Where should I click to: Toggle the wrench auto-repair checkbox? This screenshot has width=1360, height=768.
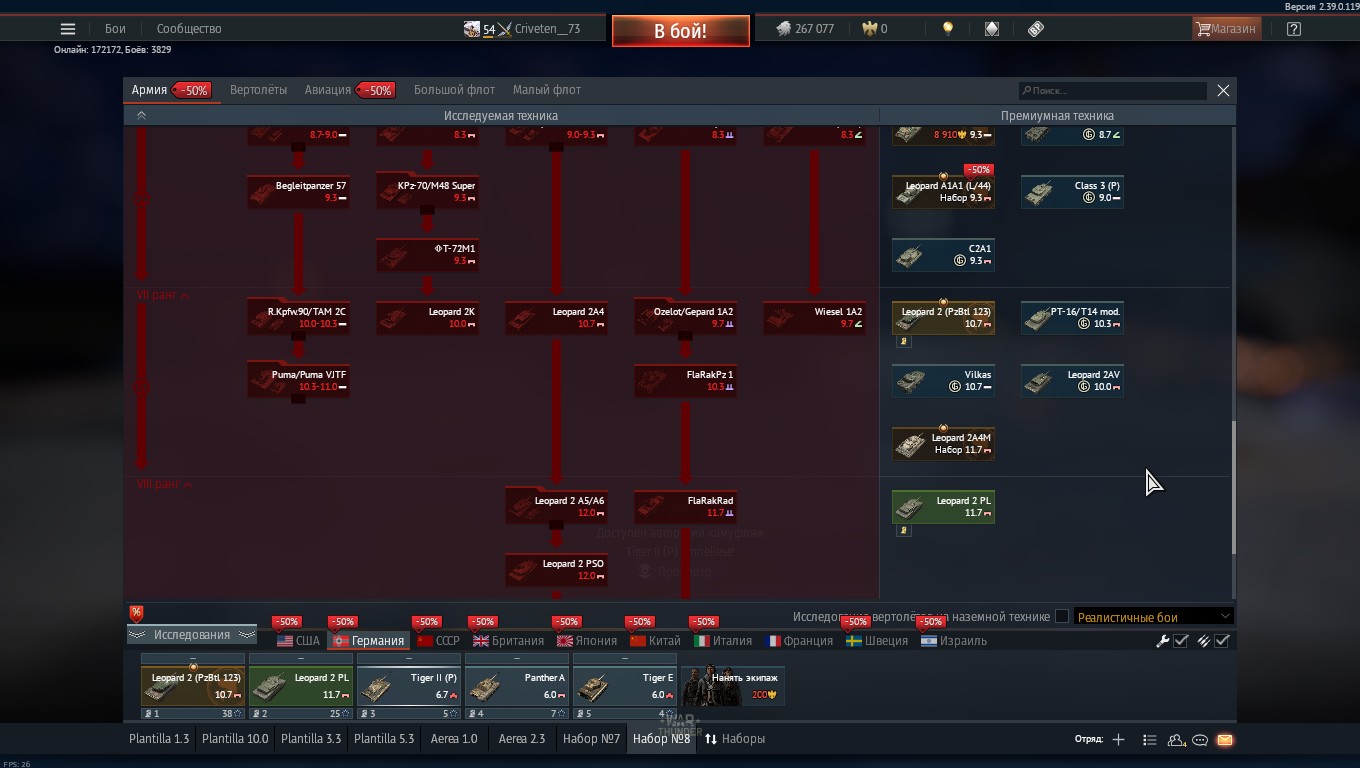1181,641
